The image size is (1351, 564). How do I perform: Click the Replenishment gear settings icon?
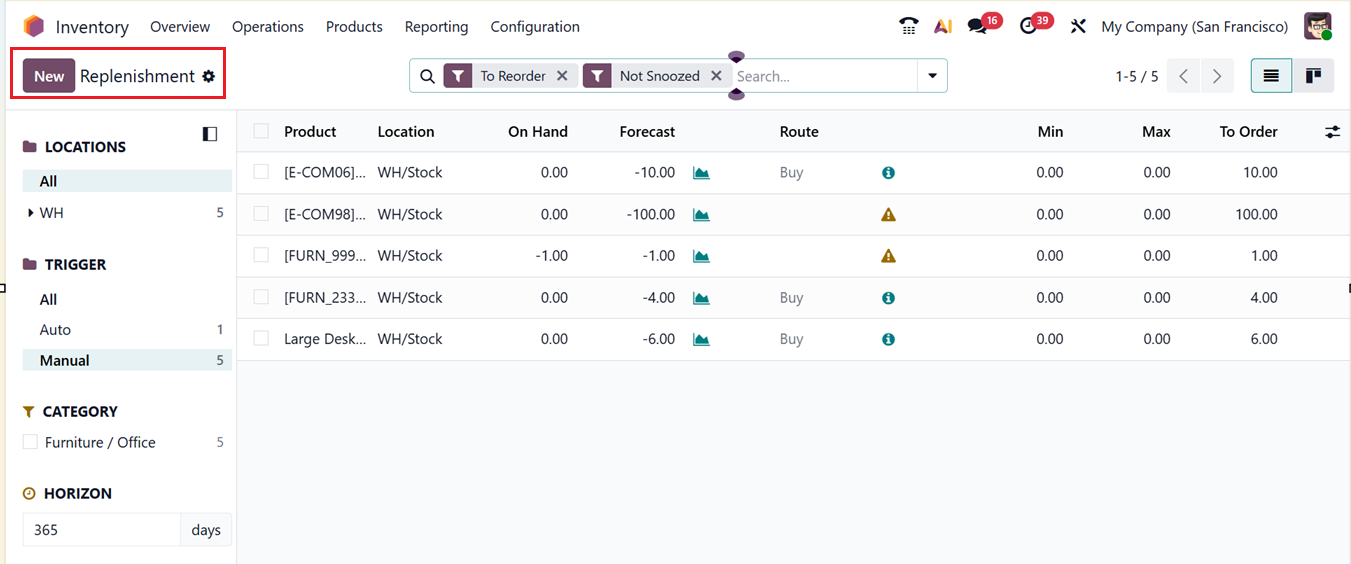pos(209,76)
